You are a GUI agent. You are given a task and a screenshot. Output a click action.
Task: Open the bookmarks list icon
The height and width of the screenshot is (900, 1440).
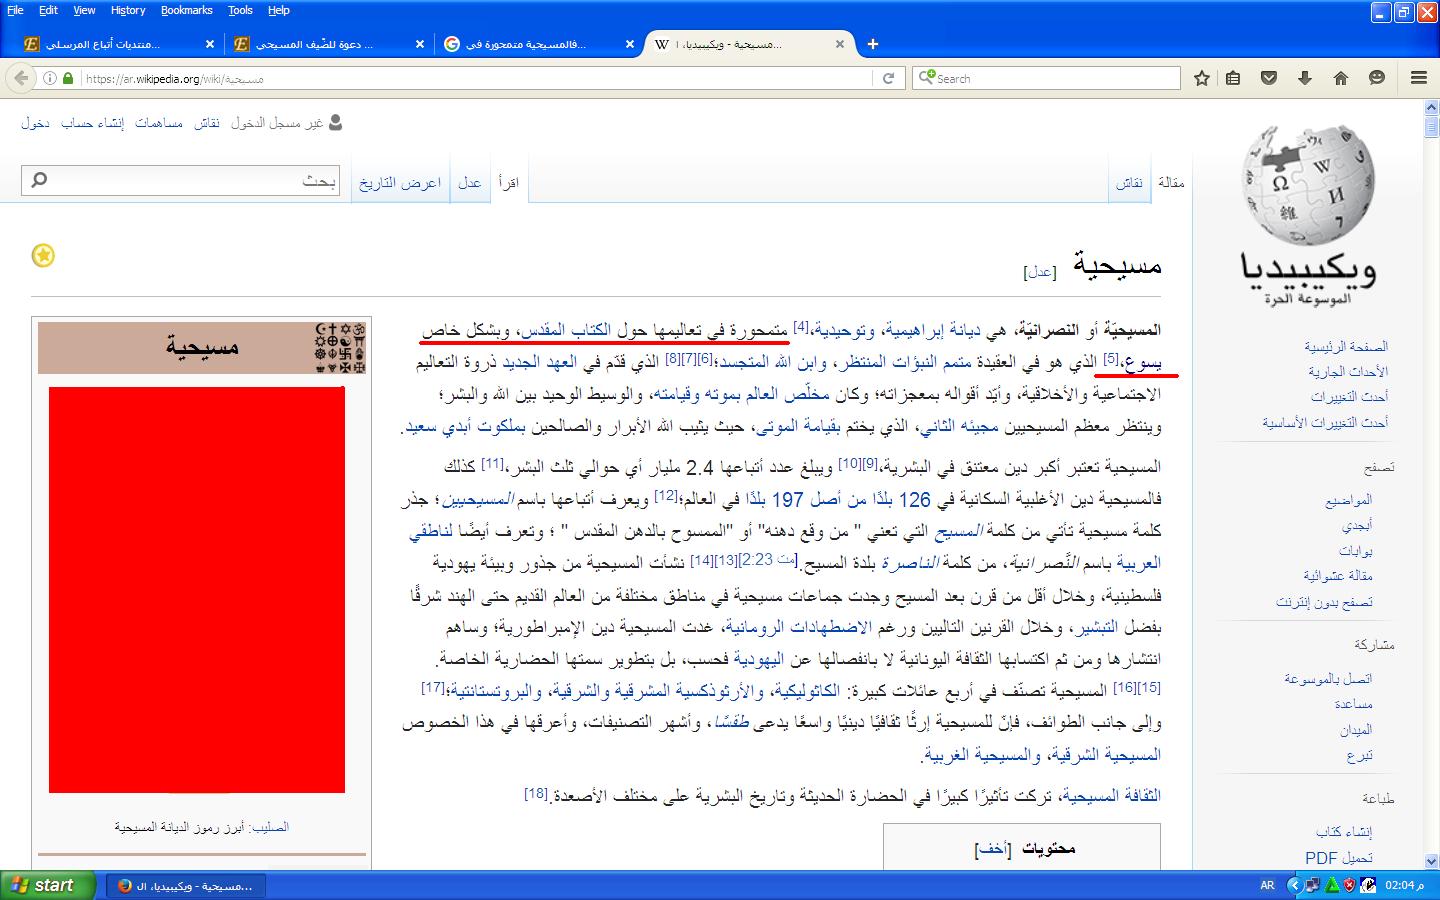(x=1233, y=78)
